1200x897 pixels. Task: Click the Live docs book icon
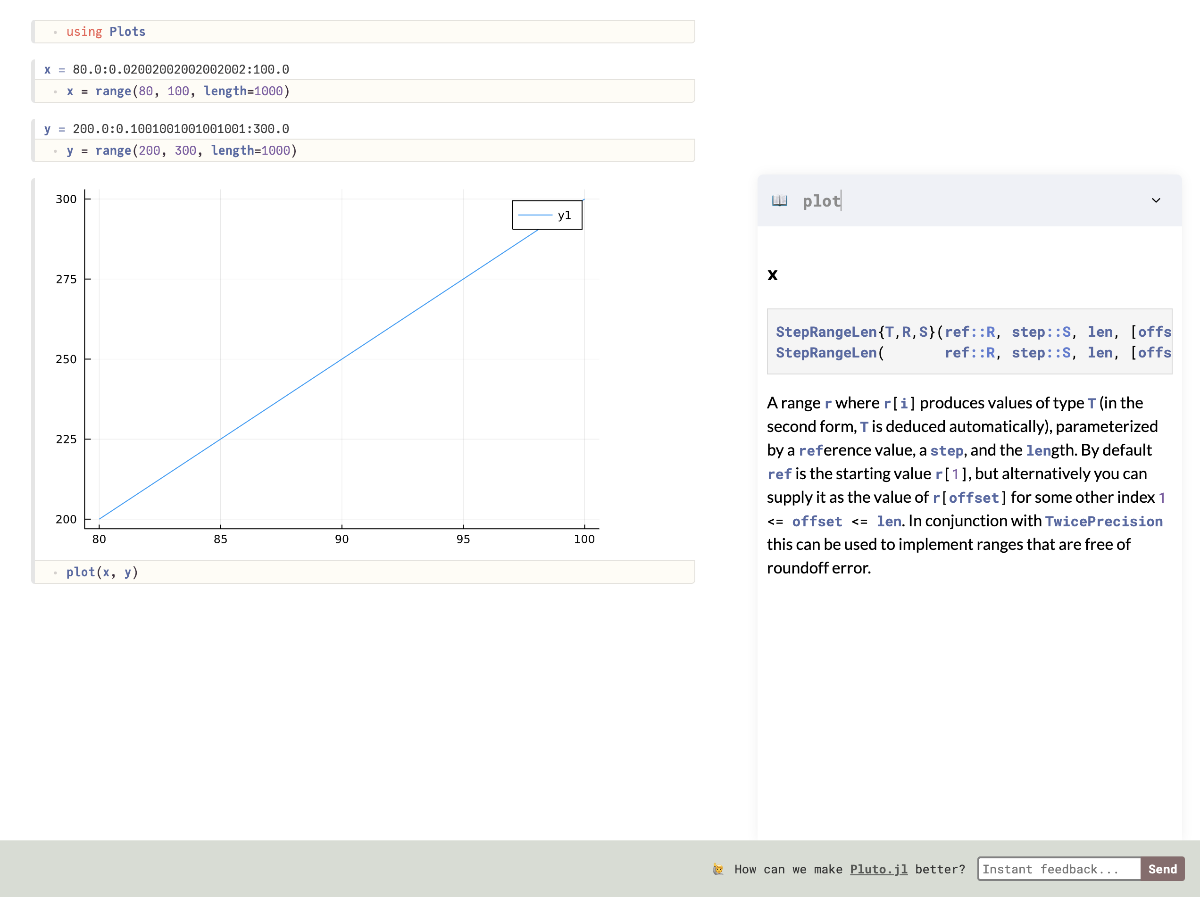(x=780, y=201)
